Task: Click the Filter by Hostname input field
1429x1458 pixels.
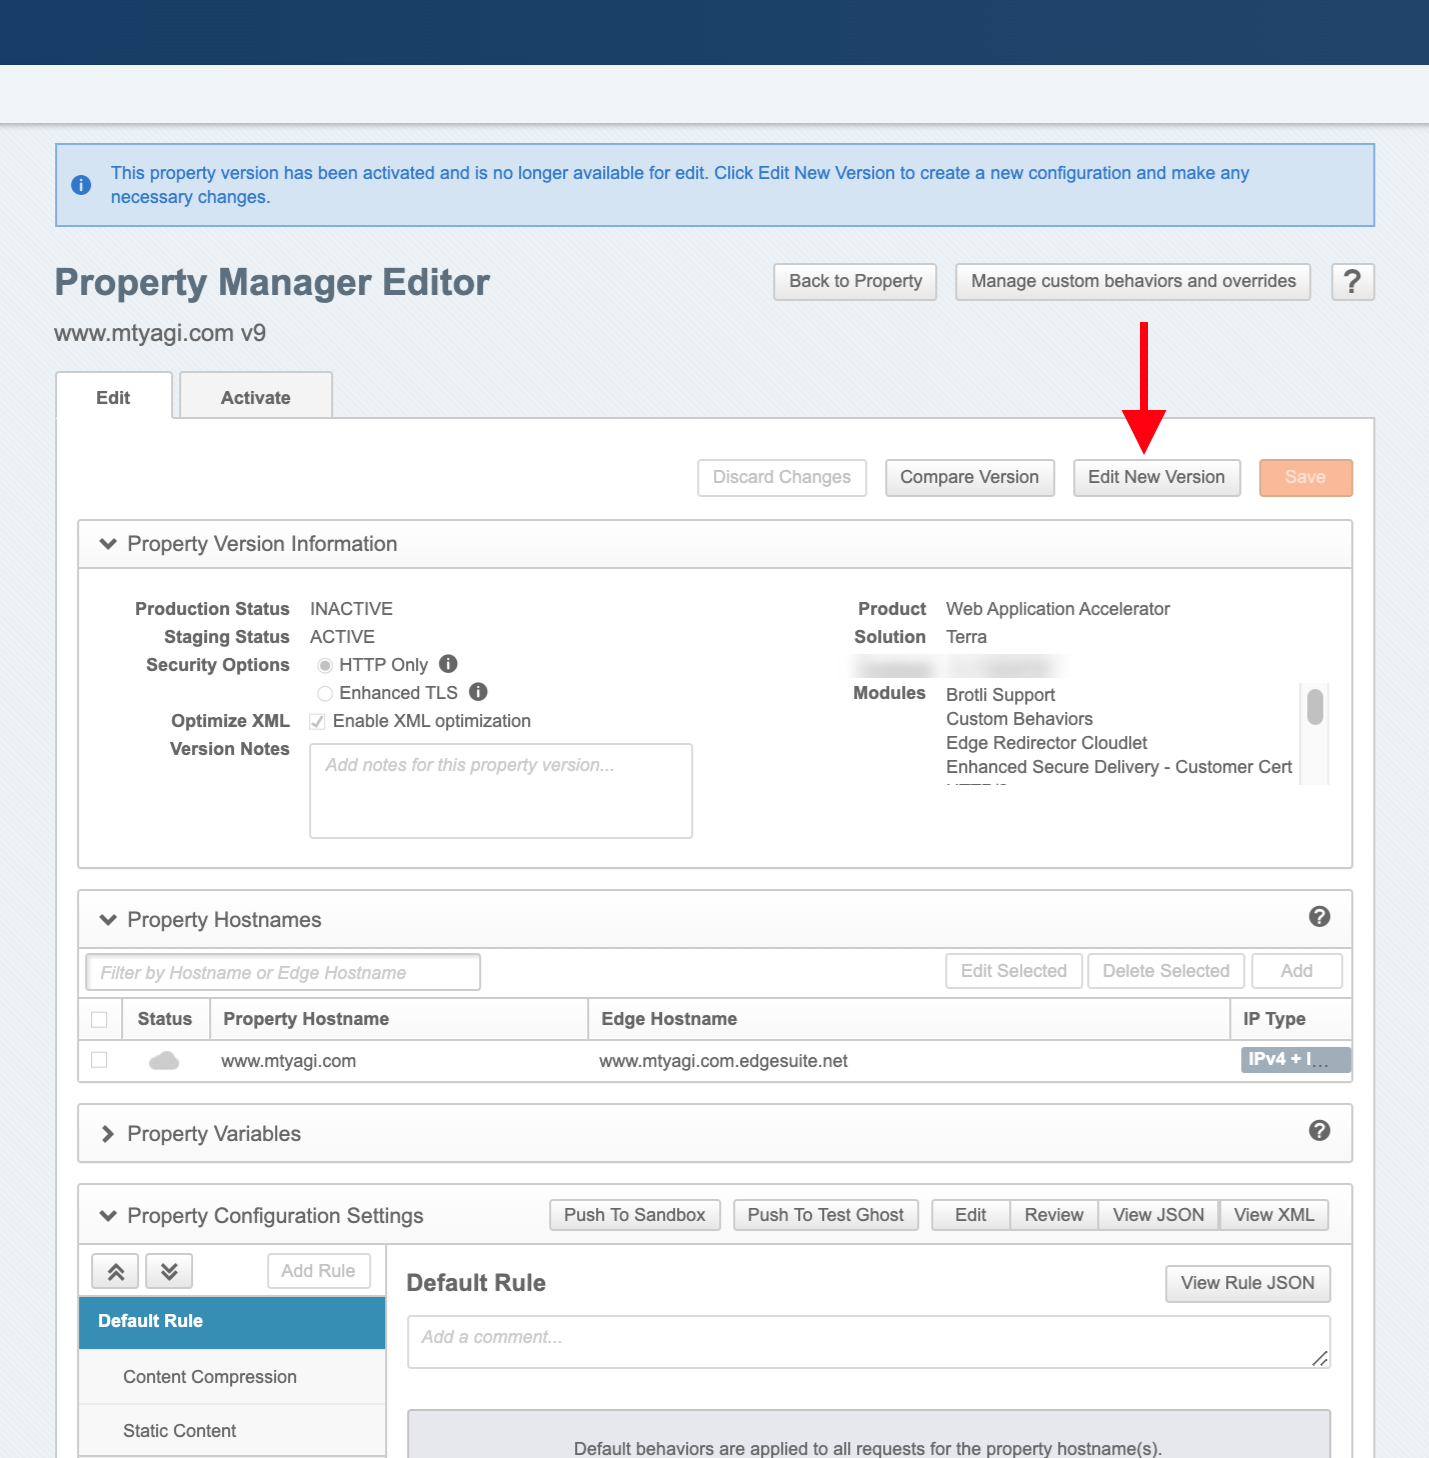Action: (x=283, y=971)
